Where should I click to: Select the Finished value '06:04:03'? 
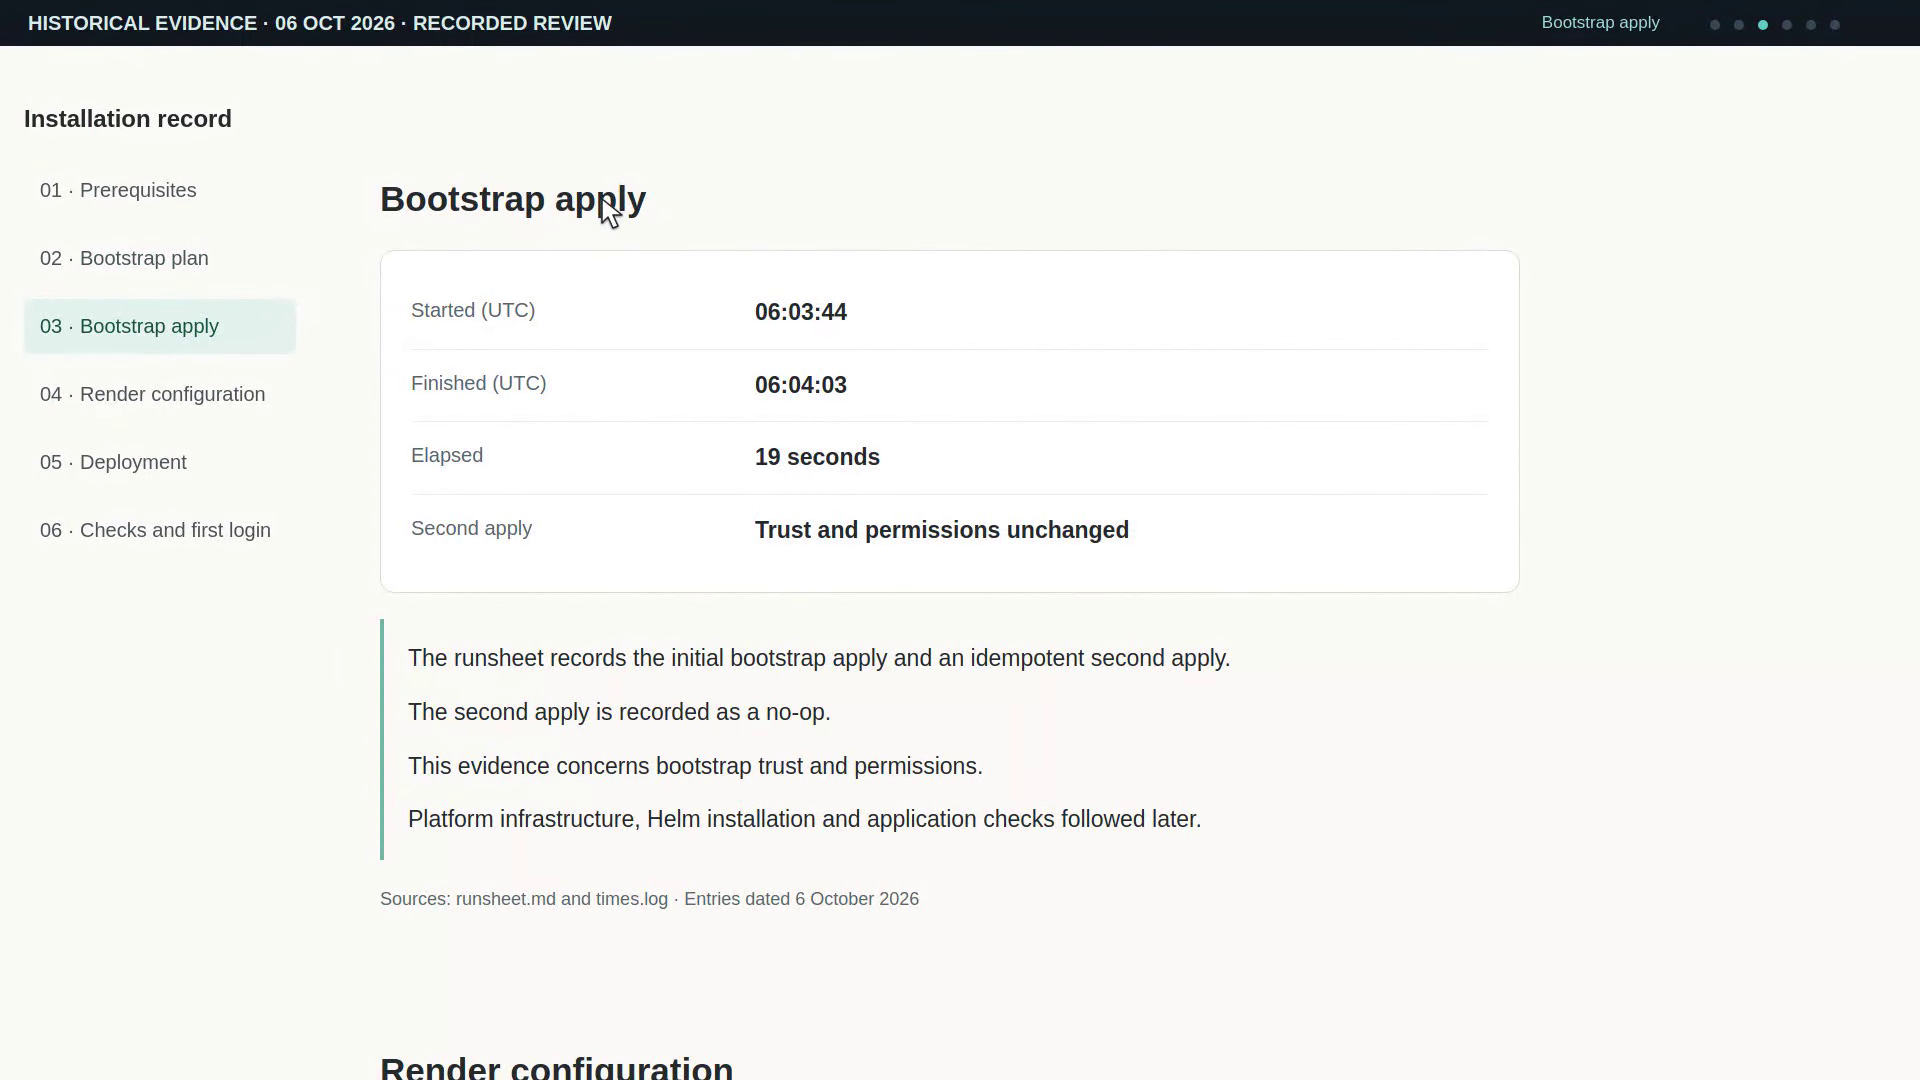click(801, 385)
